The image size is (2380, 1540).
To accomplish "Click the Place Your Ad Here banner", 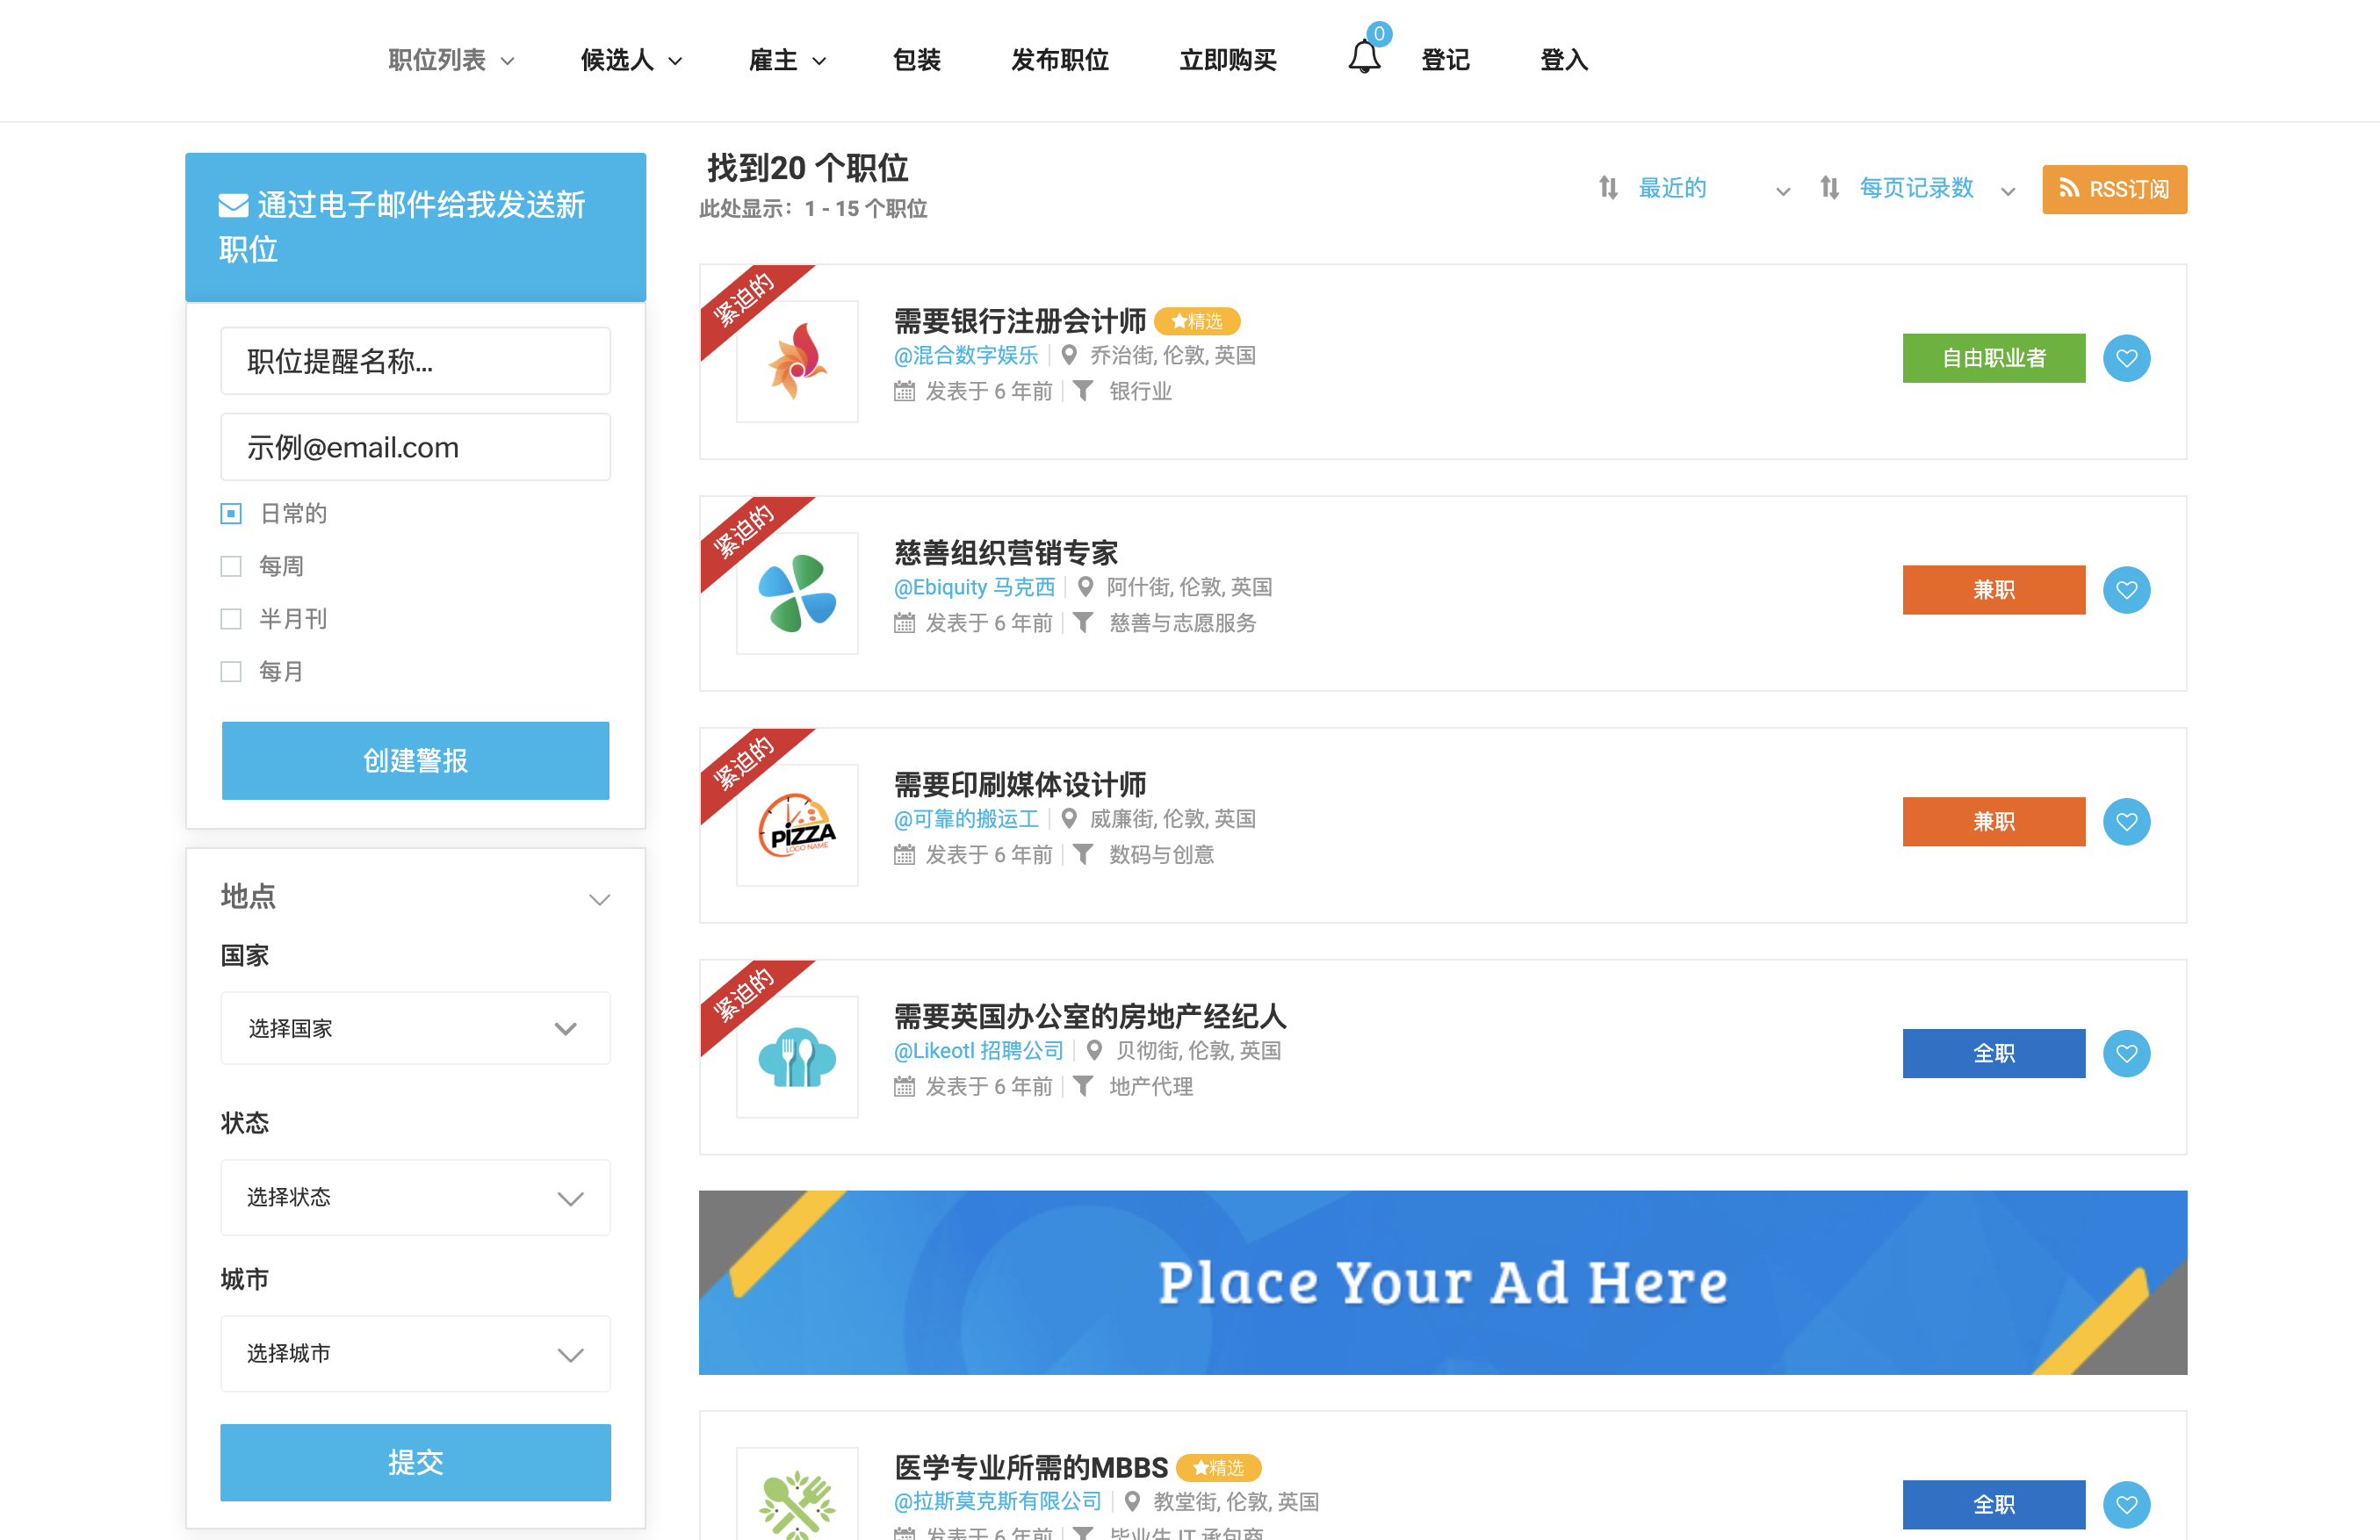I will 1442,1283.
